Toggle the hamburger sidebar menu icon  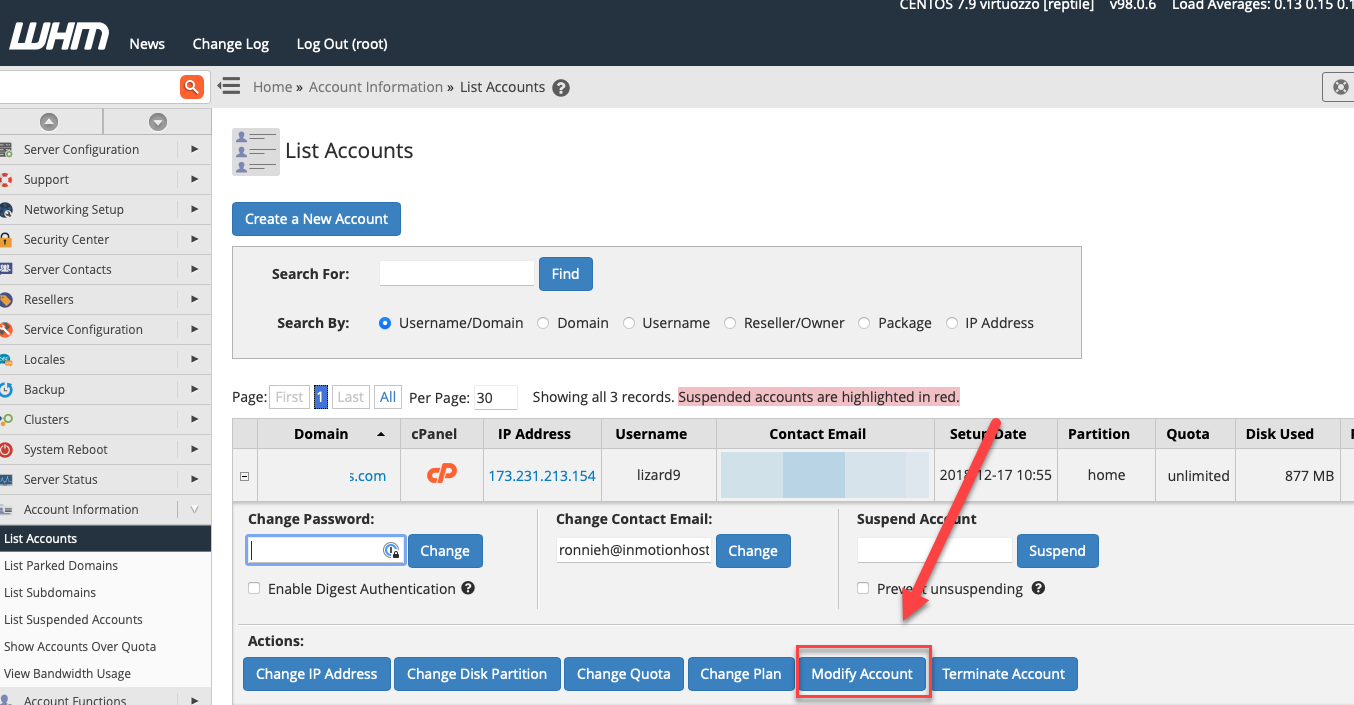229,86
